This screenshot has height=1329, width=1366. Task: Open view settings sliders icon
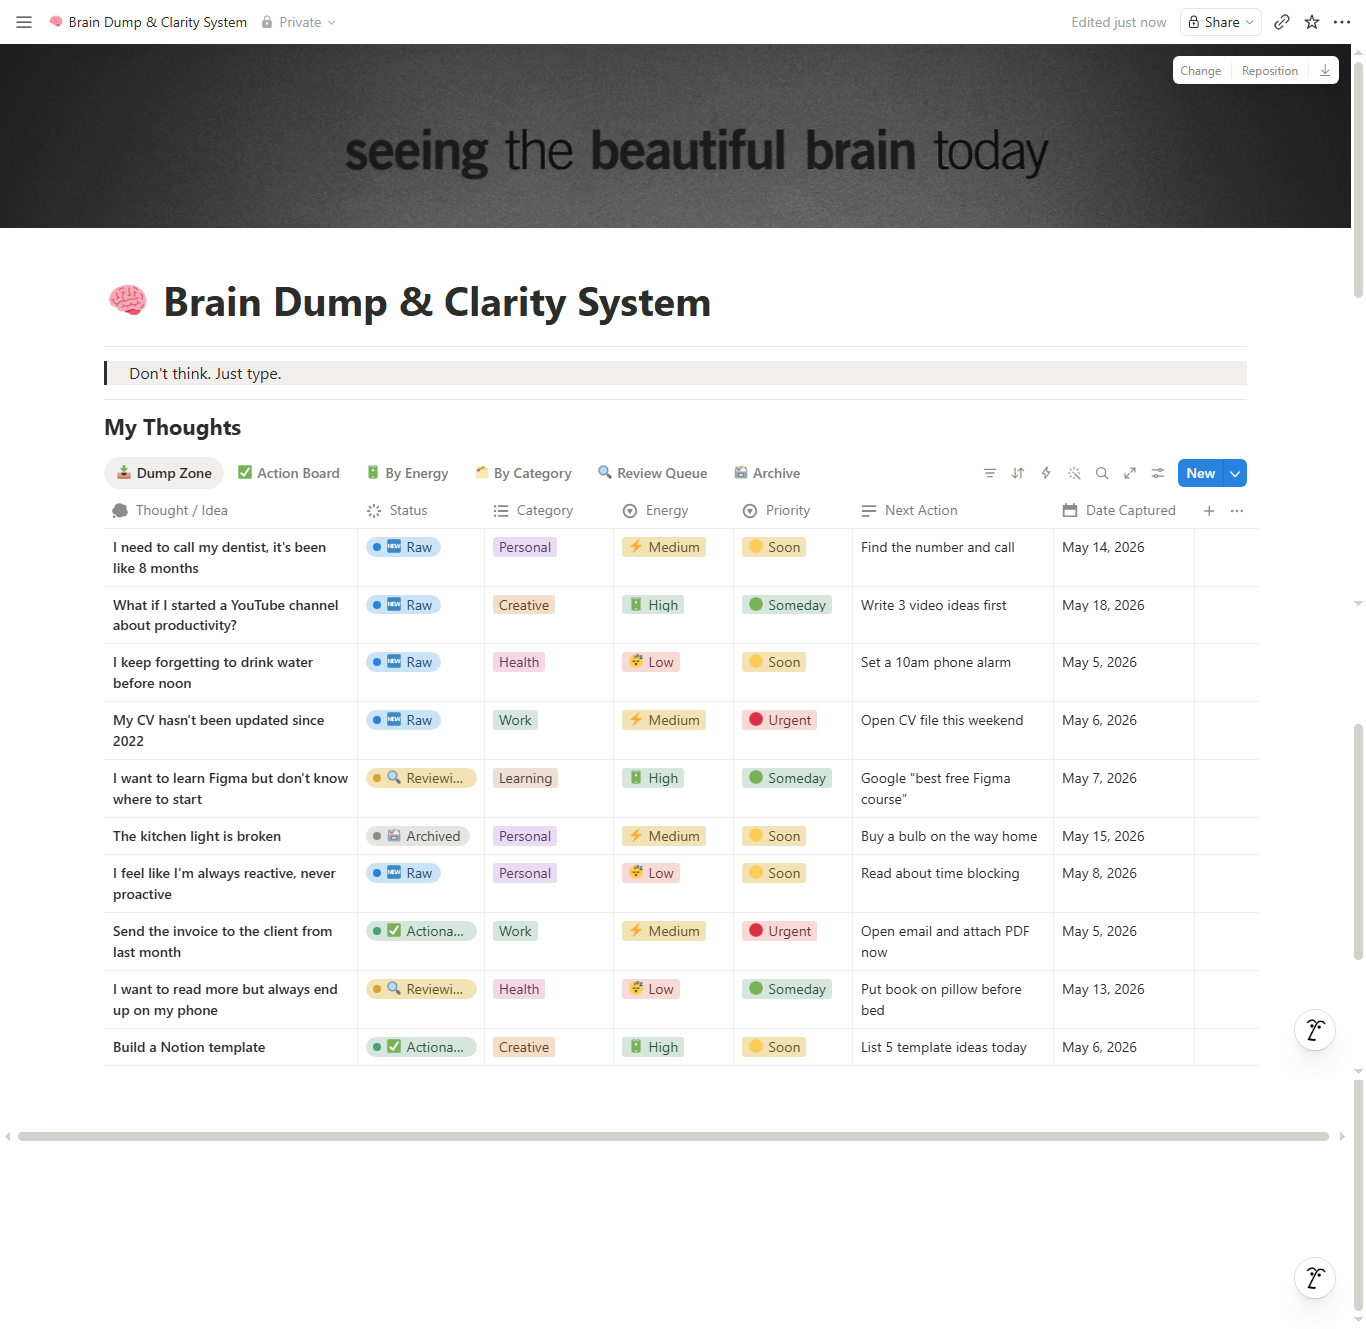click(x=1158, y=473)
